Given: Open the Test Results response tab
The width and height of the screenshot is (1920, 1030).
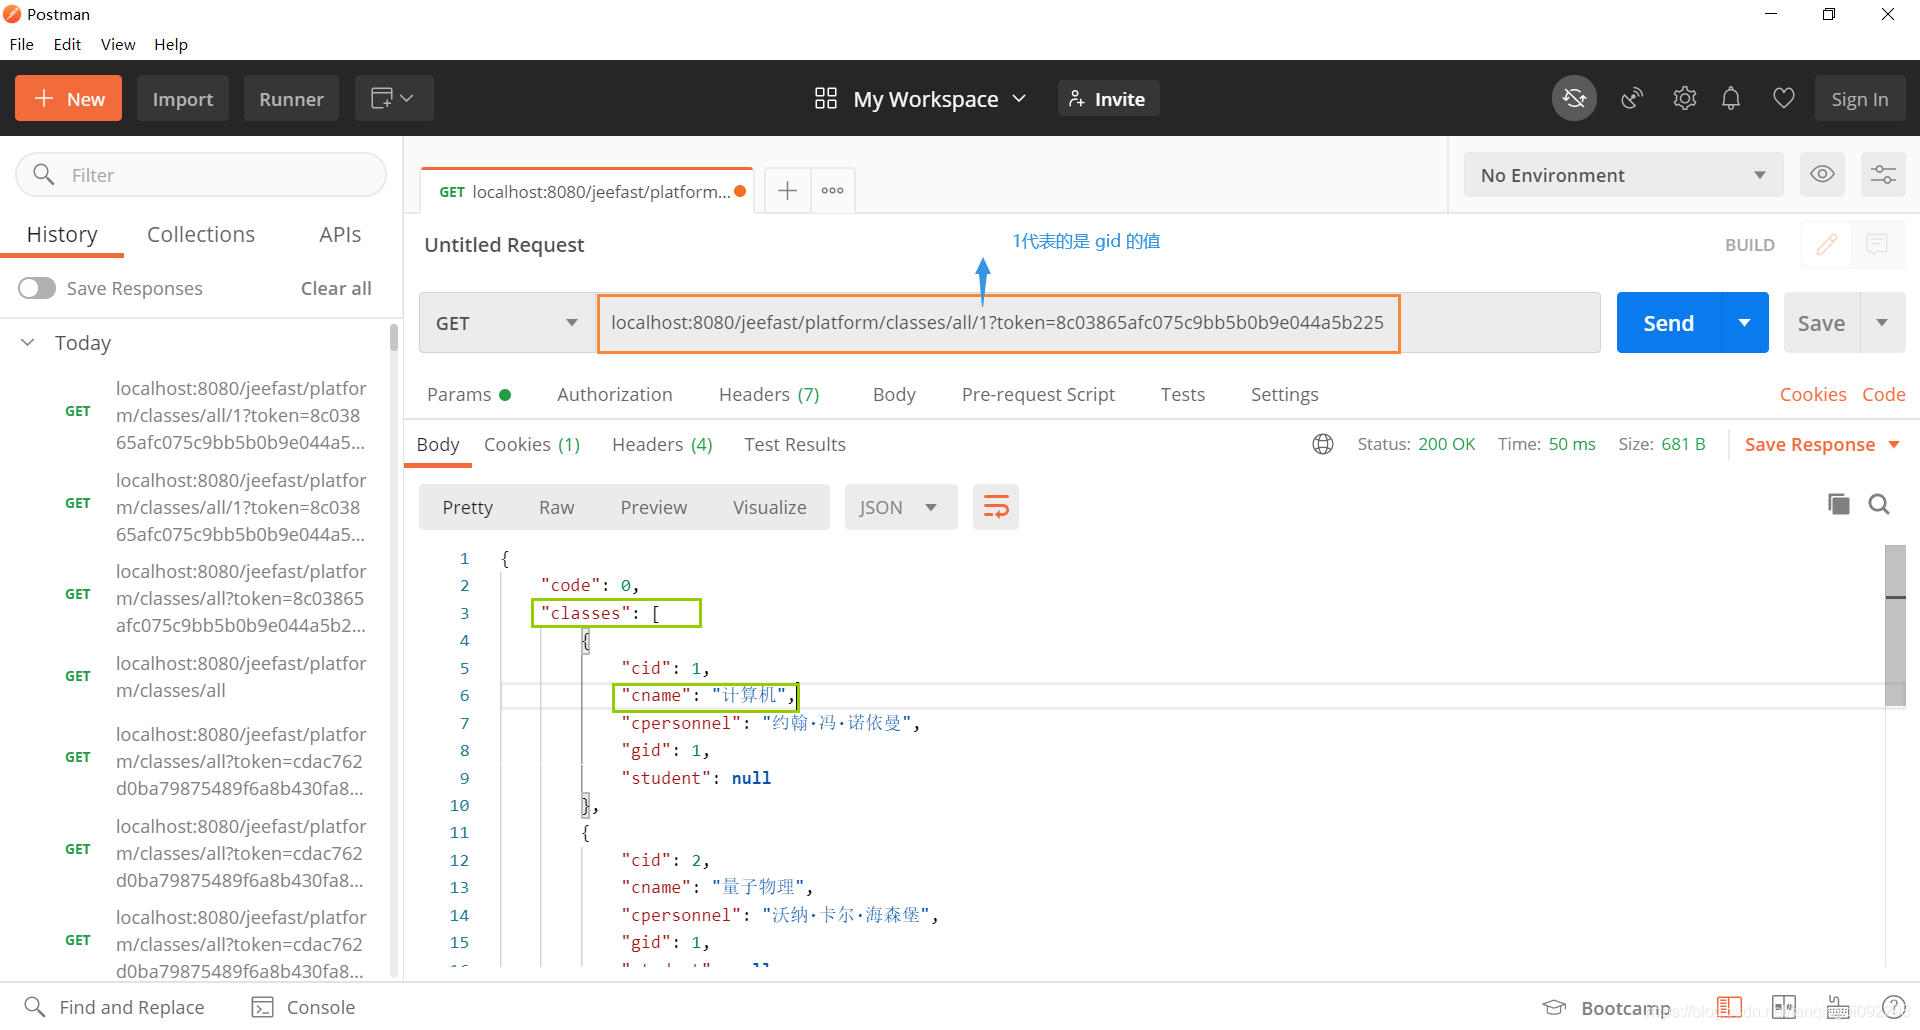Looking at the screenshot, I should pyautogui.click(x=795, y=444).
